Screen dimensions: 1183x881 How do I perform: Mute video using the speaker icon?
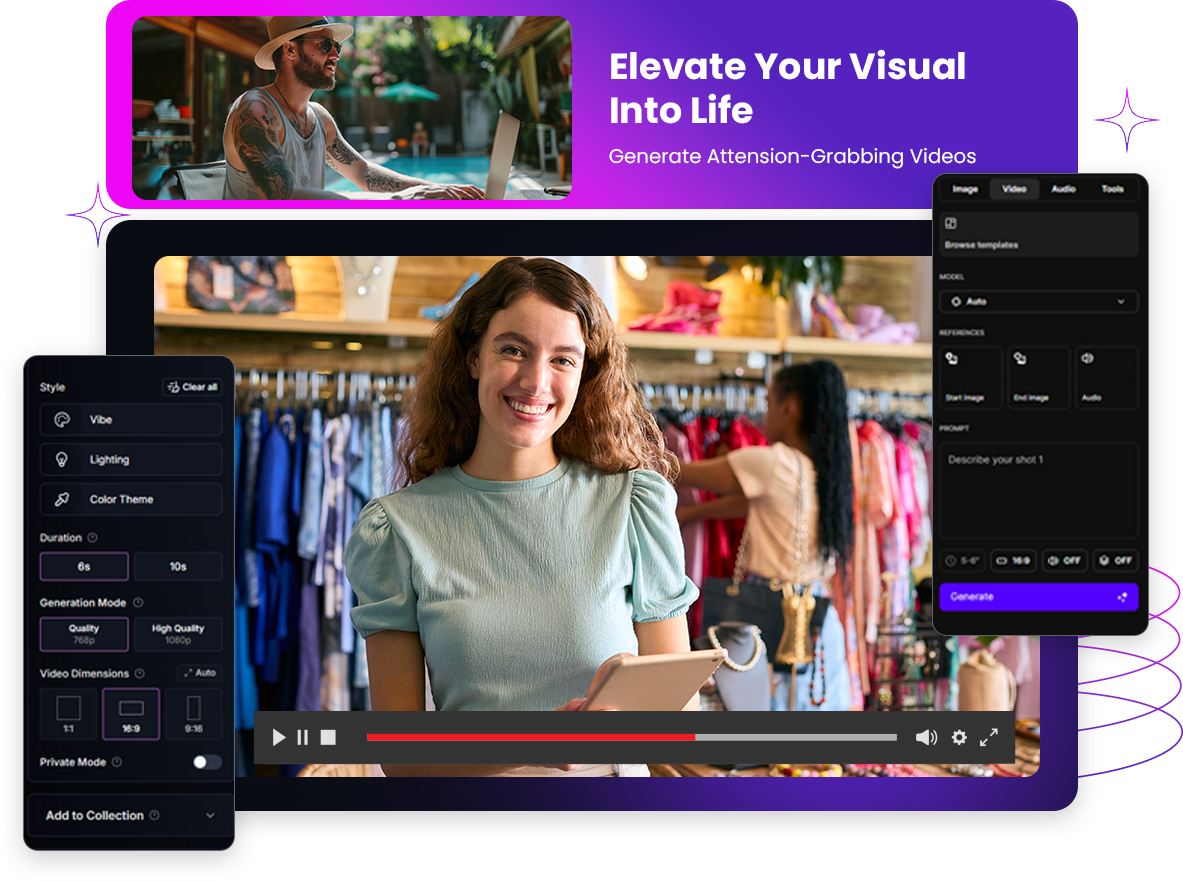click(x=926, y=738)
